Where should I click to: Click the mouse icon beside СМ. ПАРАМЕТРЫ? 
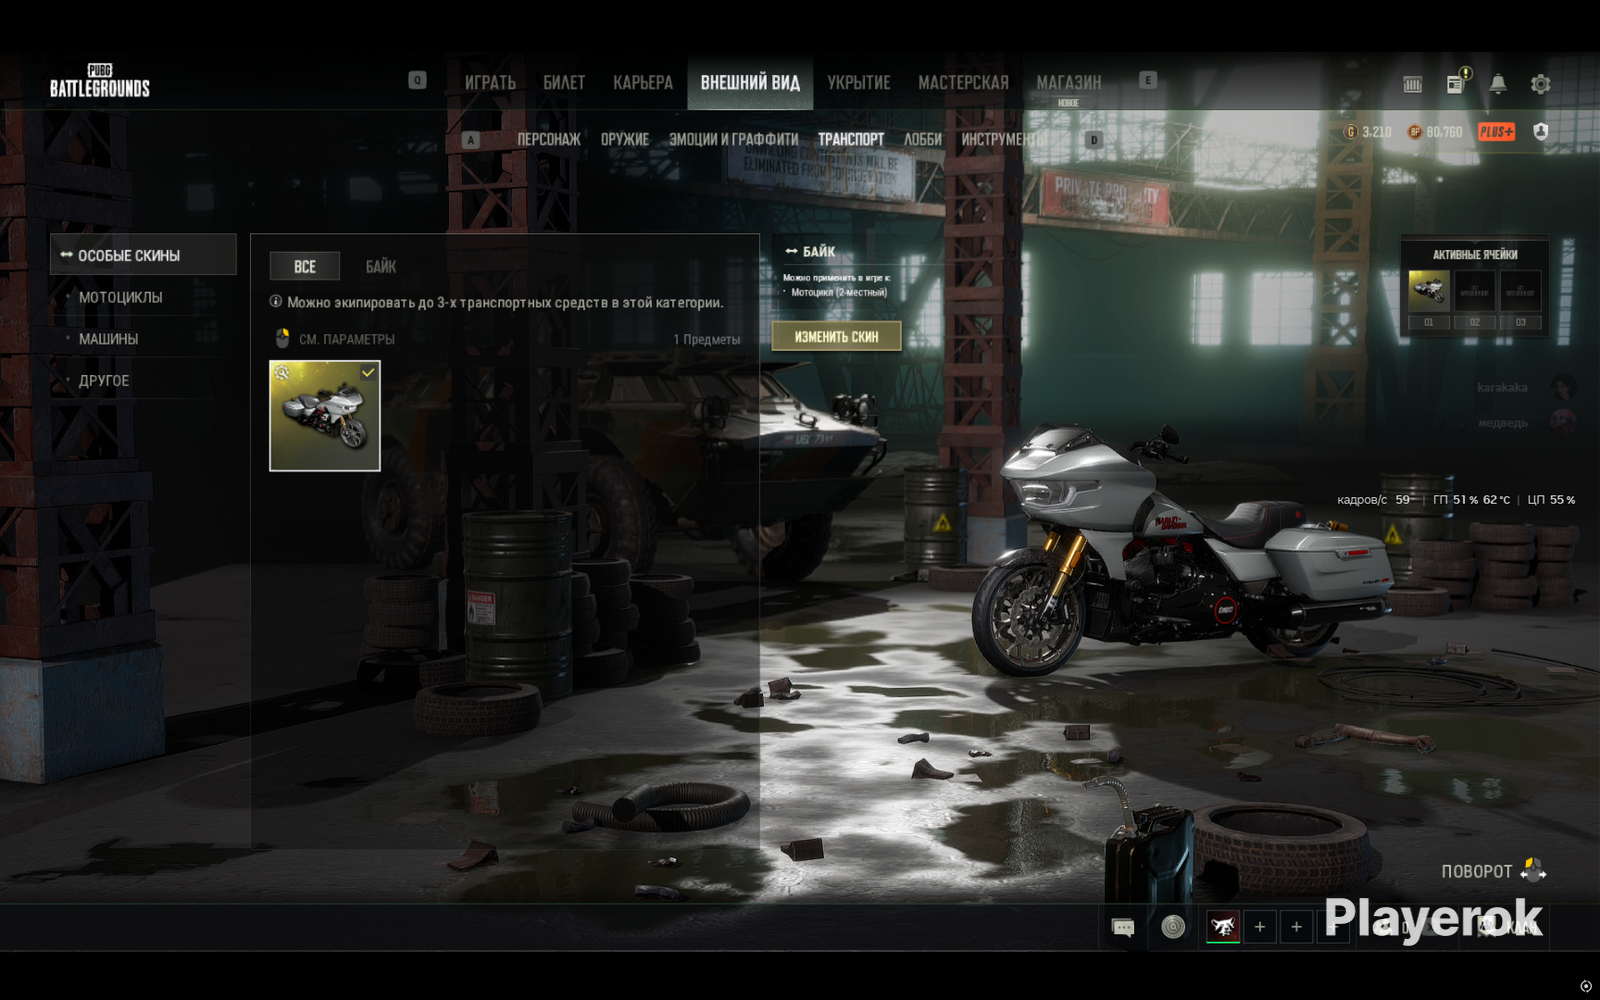[x=283, y=338]
